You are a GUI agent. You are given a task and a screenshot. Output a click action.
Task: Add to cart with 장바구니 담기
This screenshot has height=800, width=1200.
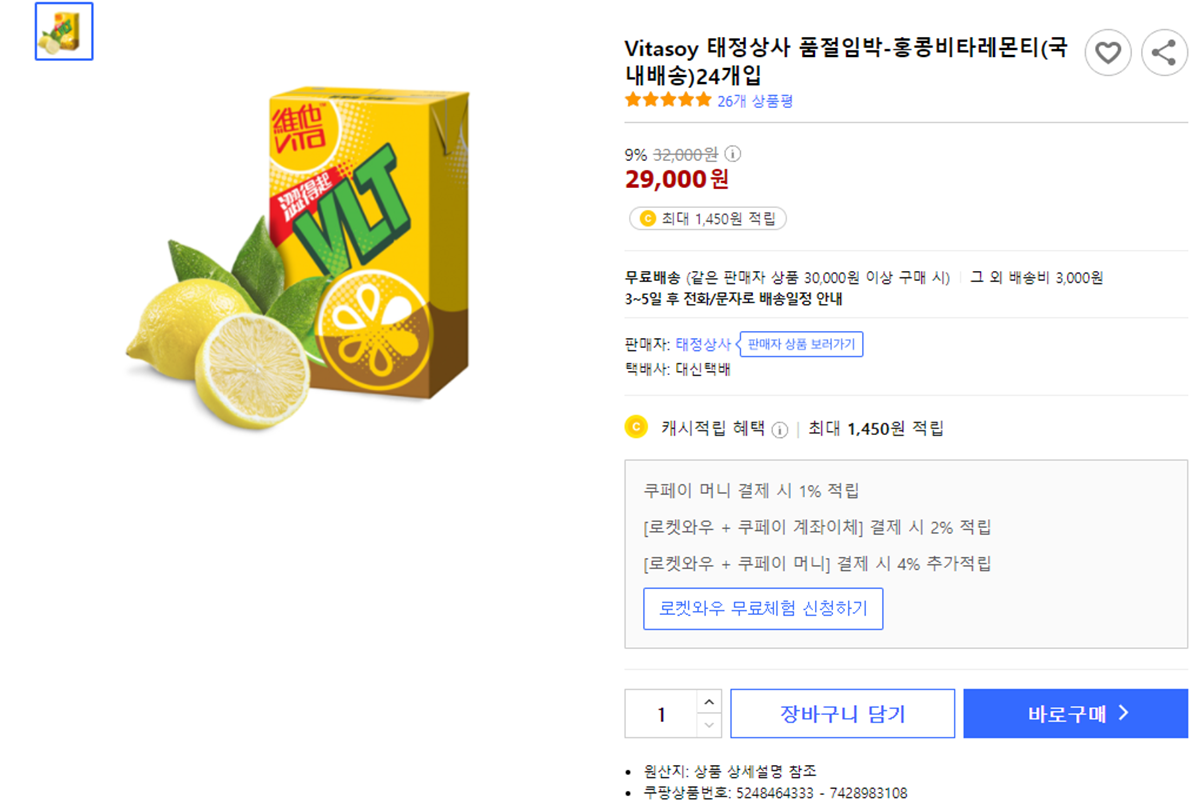point(842,714)
